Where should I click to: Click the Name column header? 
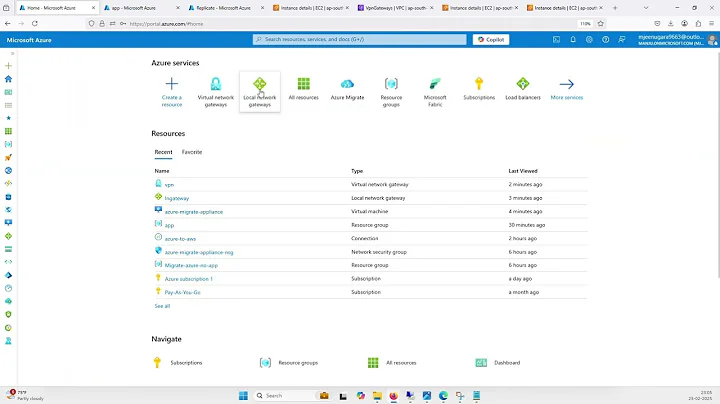(162, 171)
